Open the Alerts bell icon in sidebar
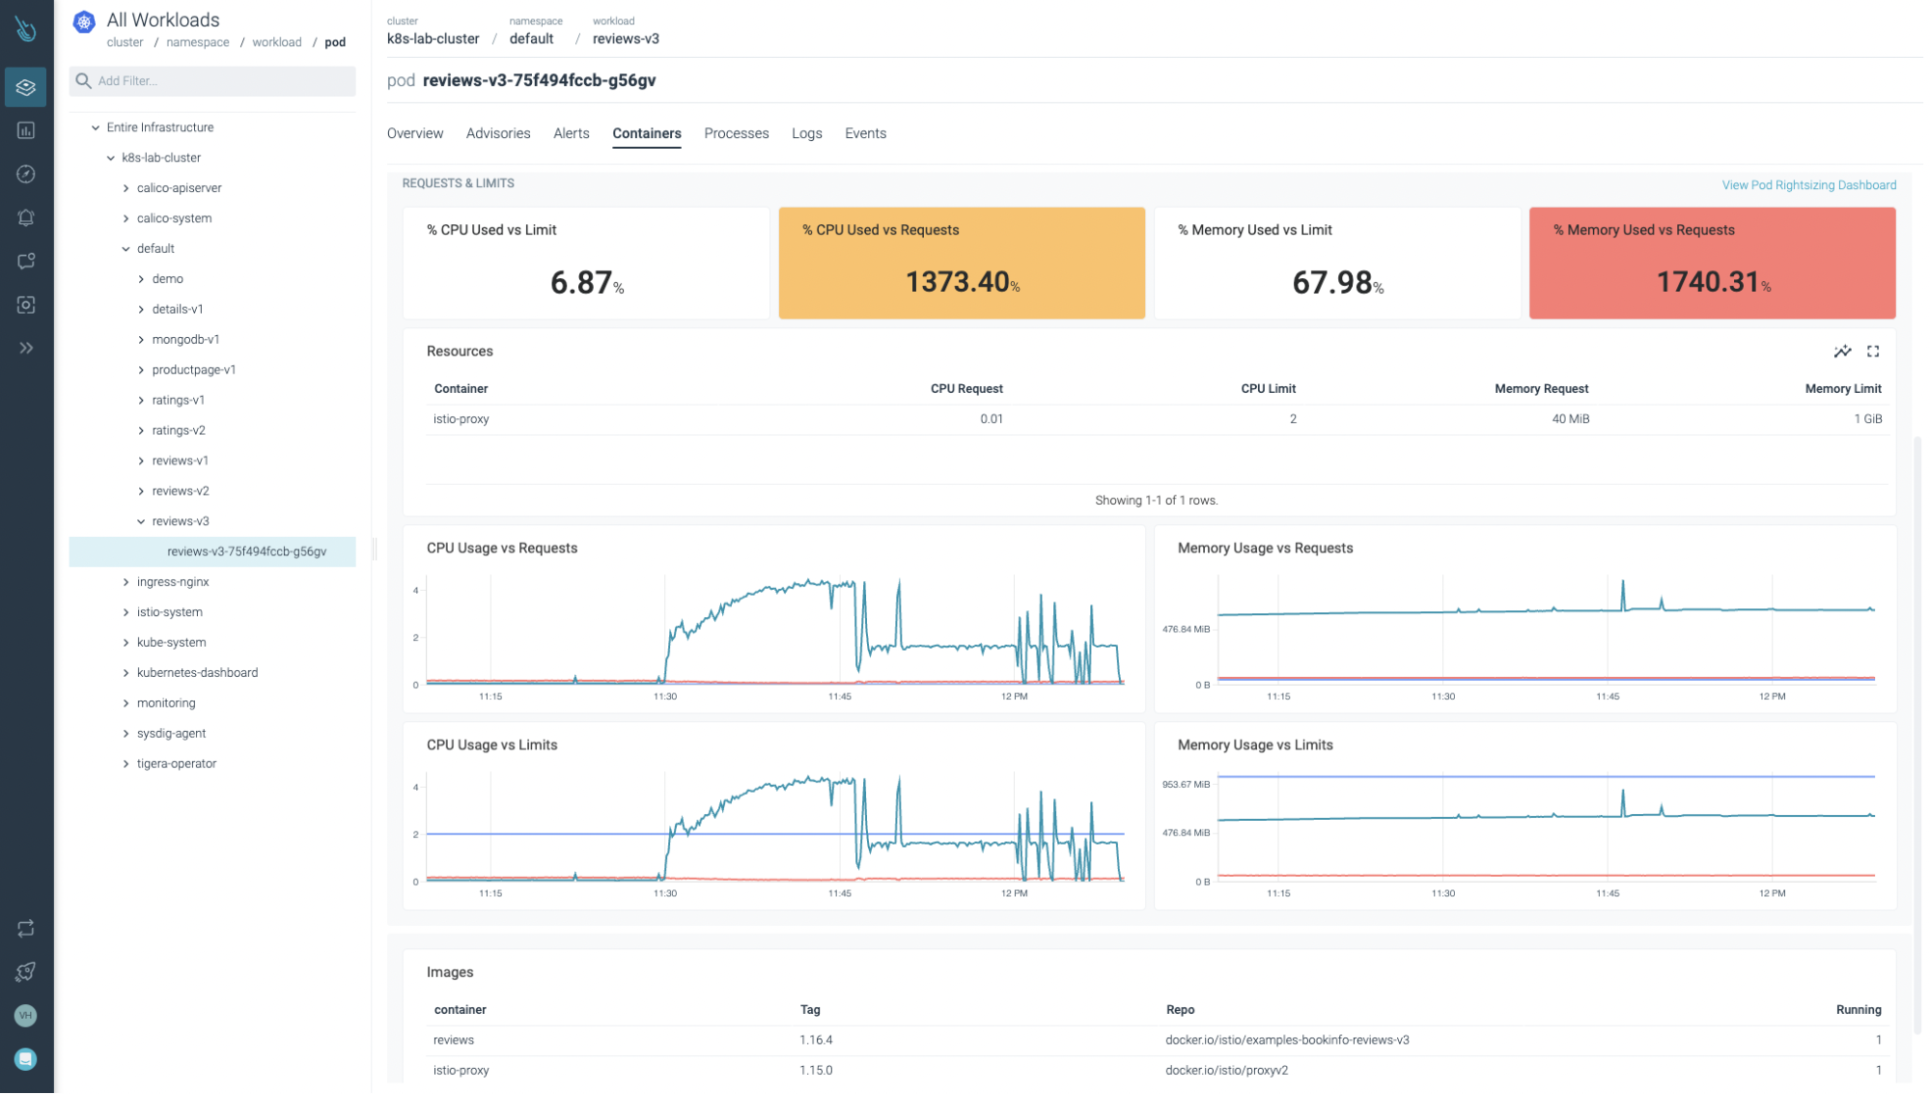 (26, 218)
